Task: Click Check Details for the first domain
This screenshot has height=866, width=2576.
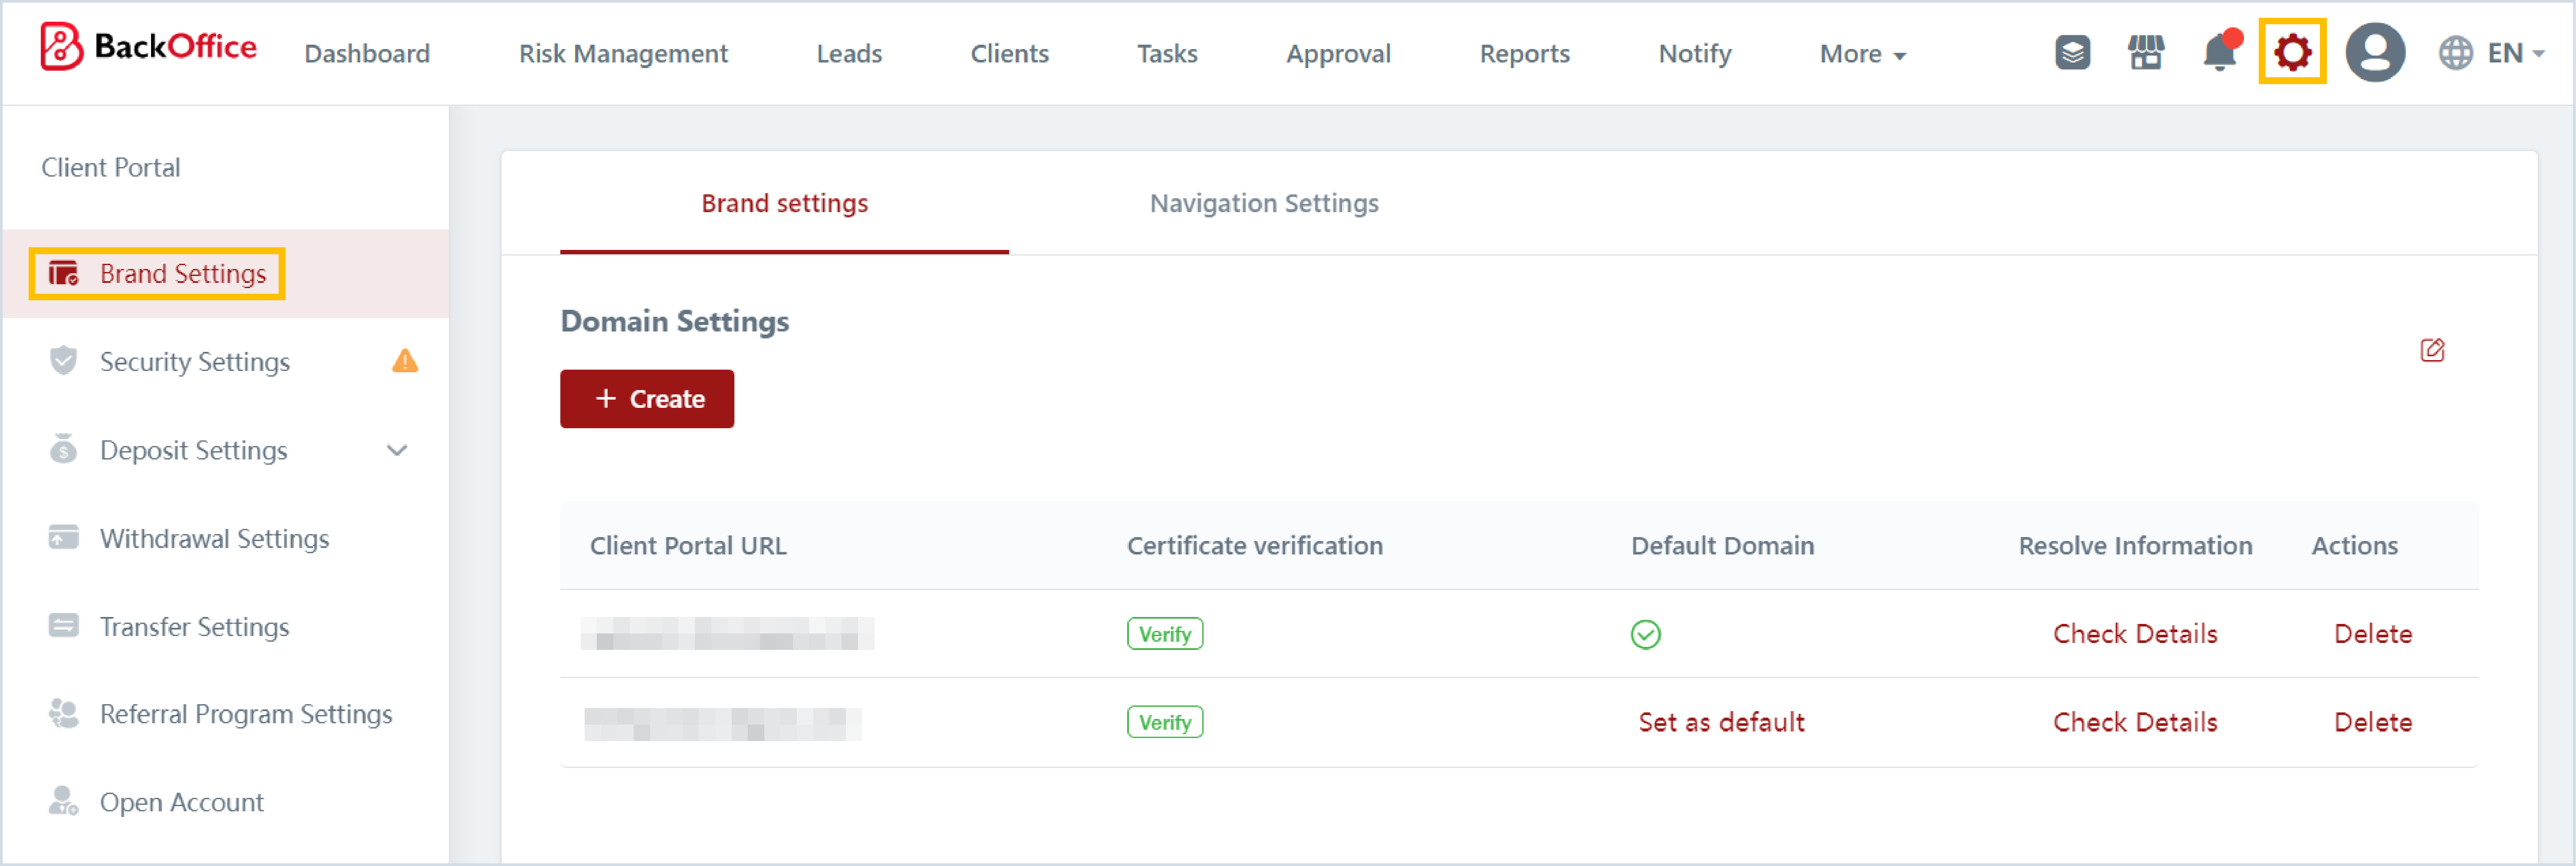Action: pyautogui.click(x=2134, y=634)
